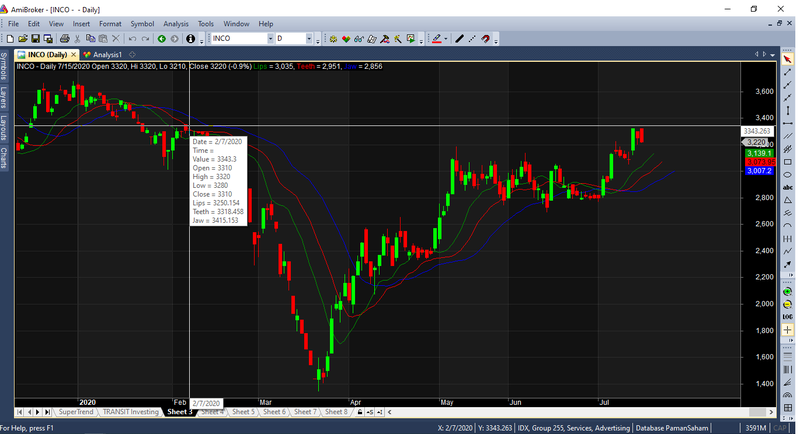Click the binoculars Explore icon
Viewport: 800px width, 434px height.
(x=359, y=39)
